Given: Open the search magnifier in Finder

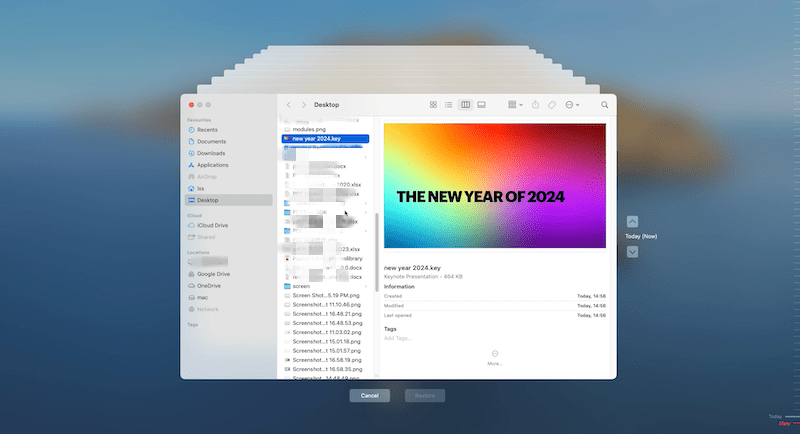Looking at the screenshot, I should tap(604, 104).
